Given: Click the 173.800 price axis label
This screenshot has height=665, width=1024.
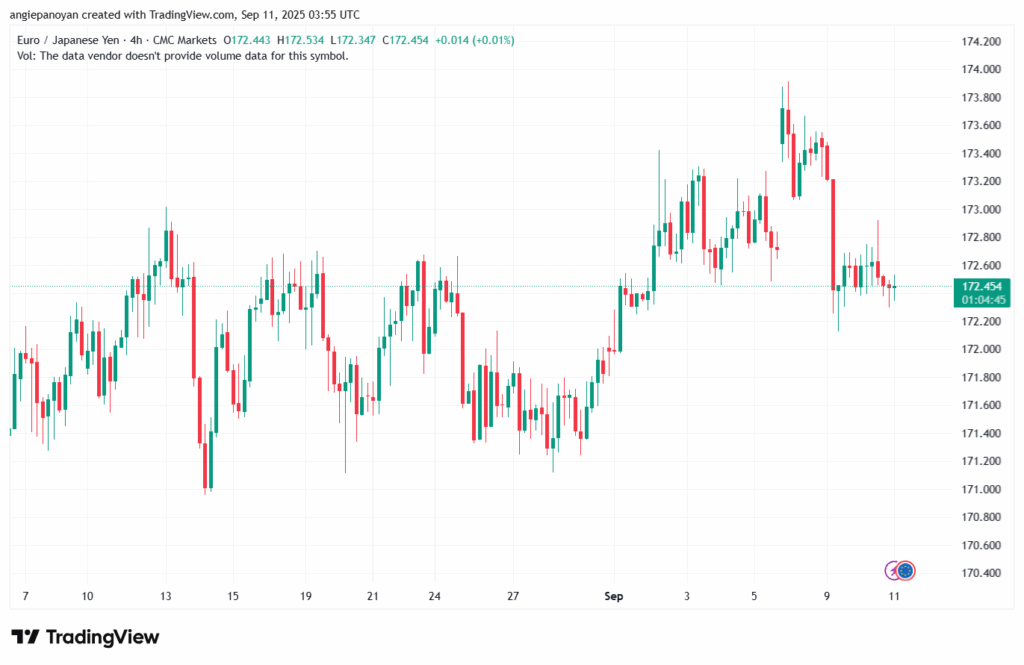Looking at the screenshot, I should click(982, 98).
